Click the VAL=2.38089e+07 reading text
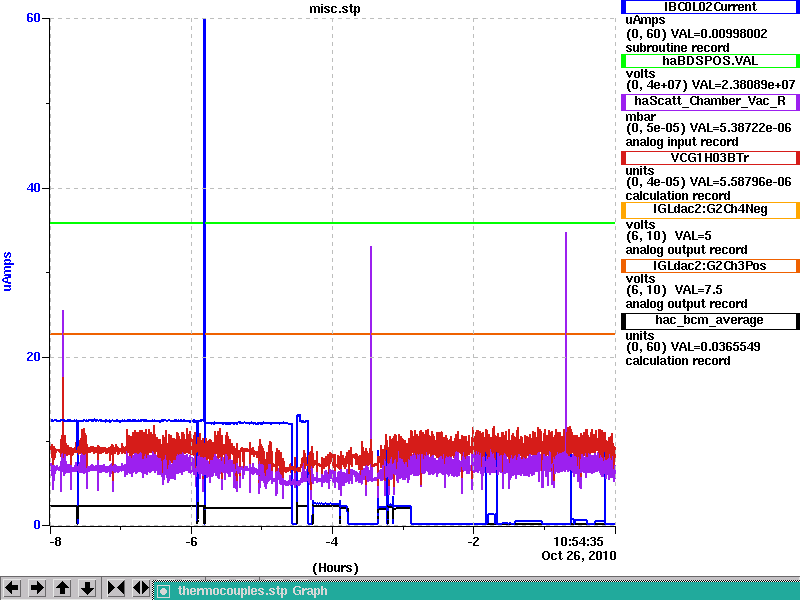Viewport: 800px width, 600px height. click(x=743, y=85)
